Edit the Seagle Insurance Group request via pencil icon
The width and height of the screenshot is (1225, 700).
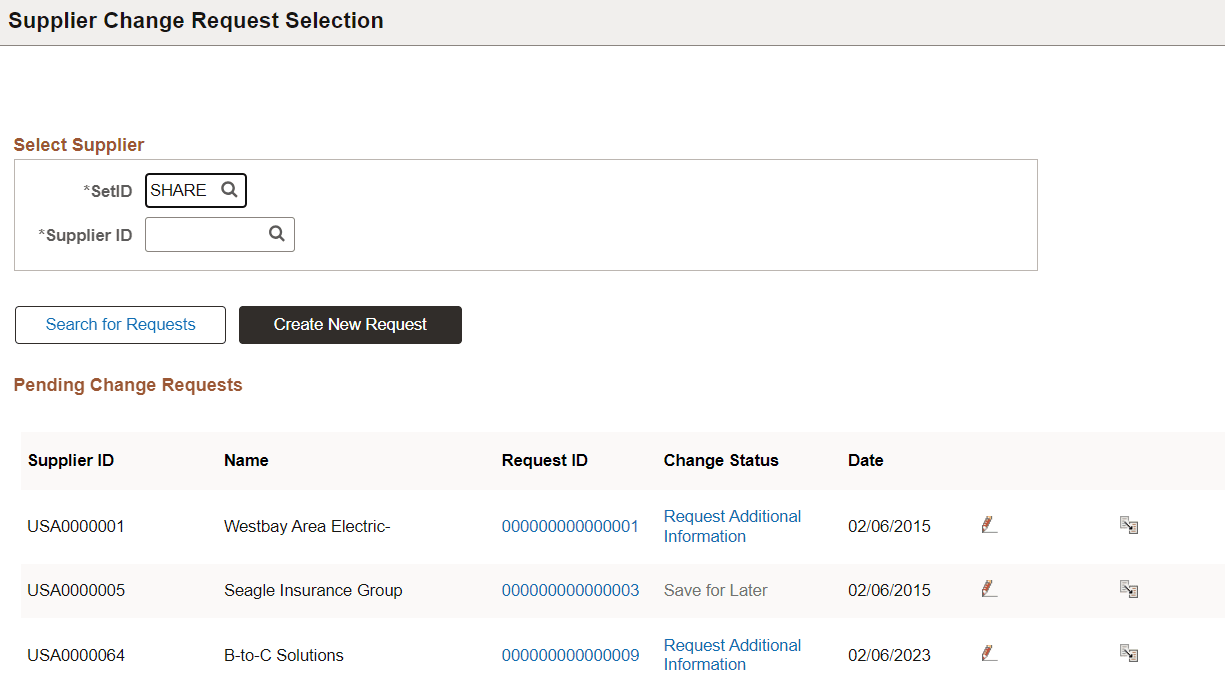coord(989,589)
